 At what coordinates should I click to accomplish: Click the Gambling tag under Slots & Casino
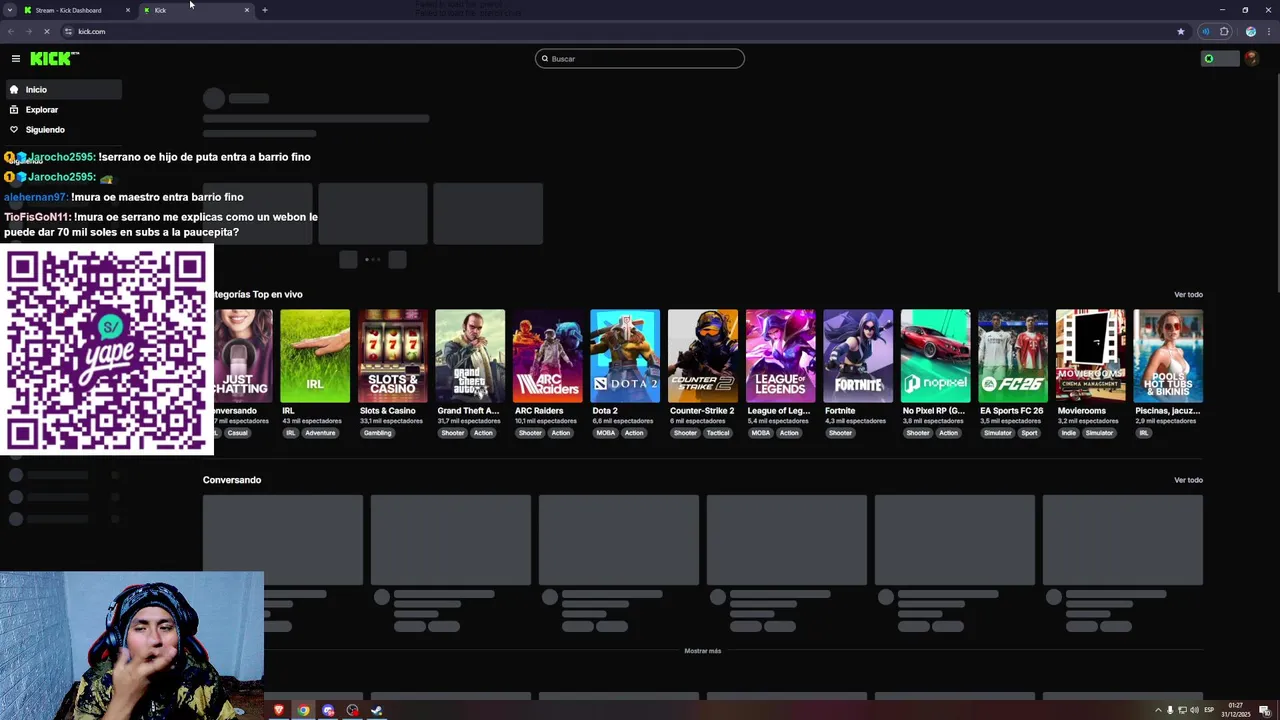click(377, 433)
